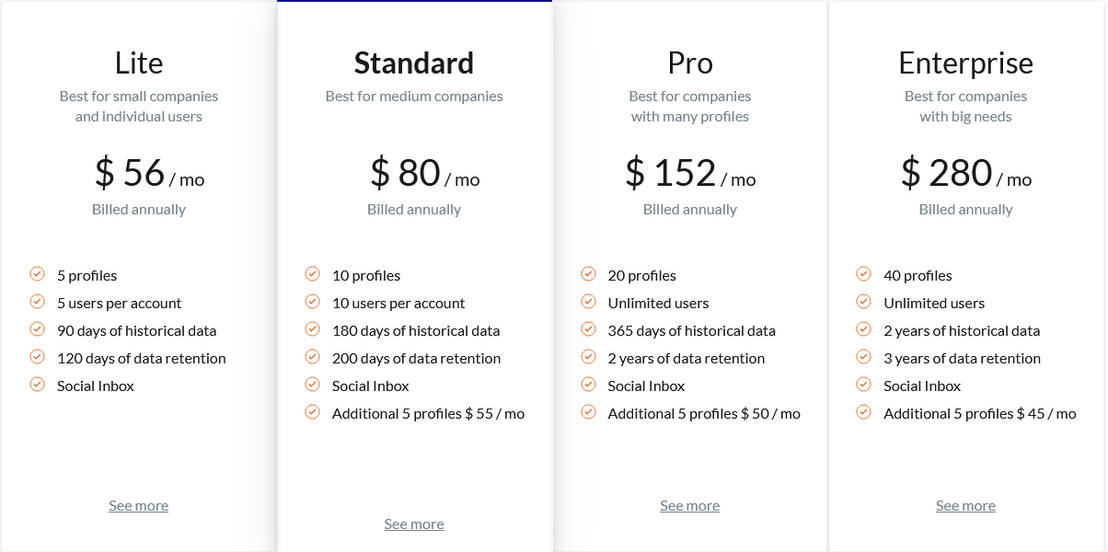
Task: Click checkmark next to 365 days of historical data
Action: [x=588, y=329]
